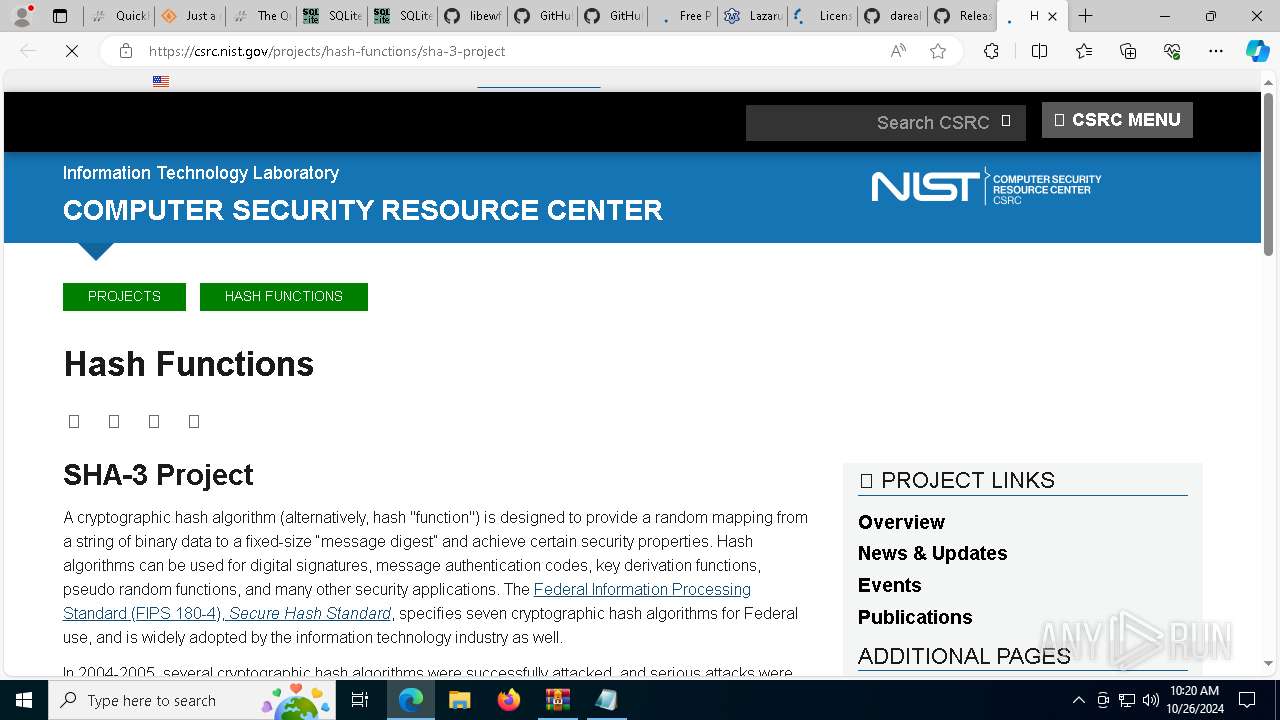Image resolution: width=1280 pixels, height=720 pixels.
Task: Click the browser profile avatar
Action: pos(22,16)
